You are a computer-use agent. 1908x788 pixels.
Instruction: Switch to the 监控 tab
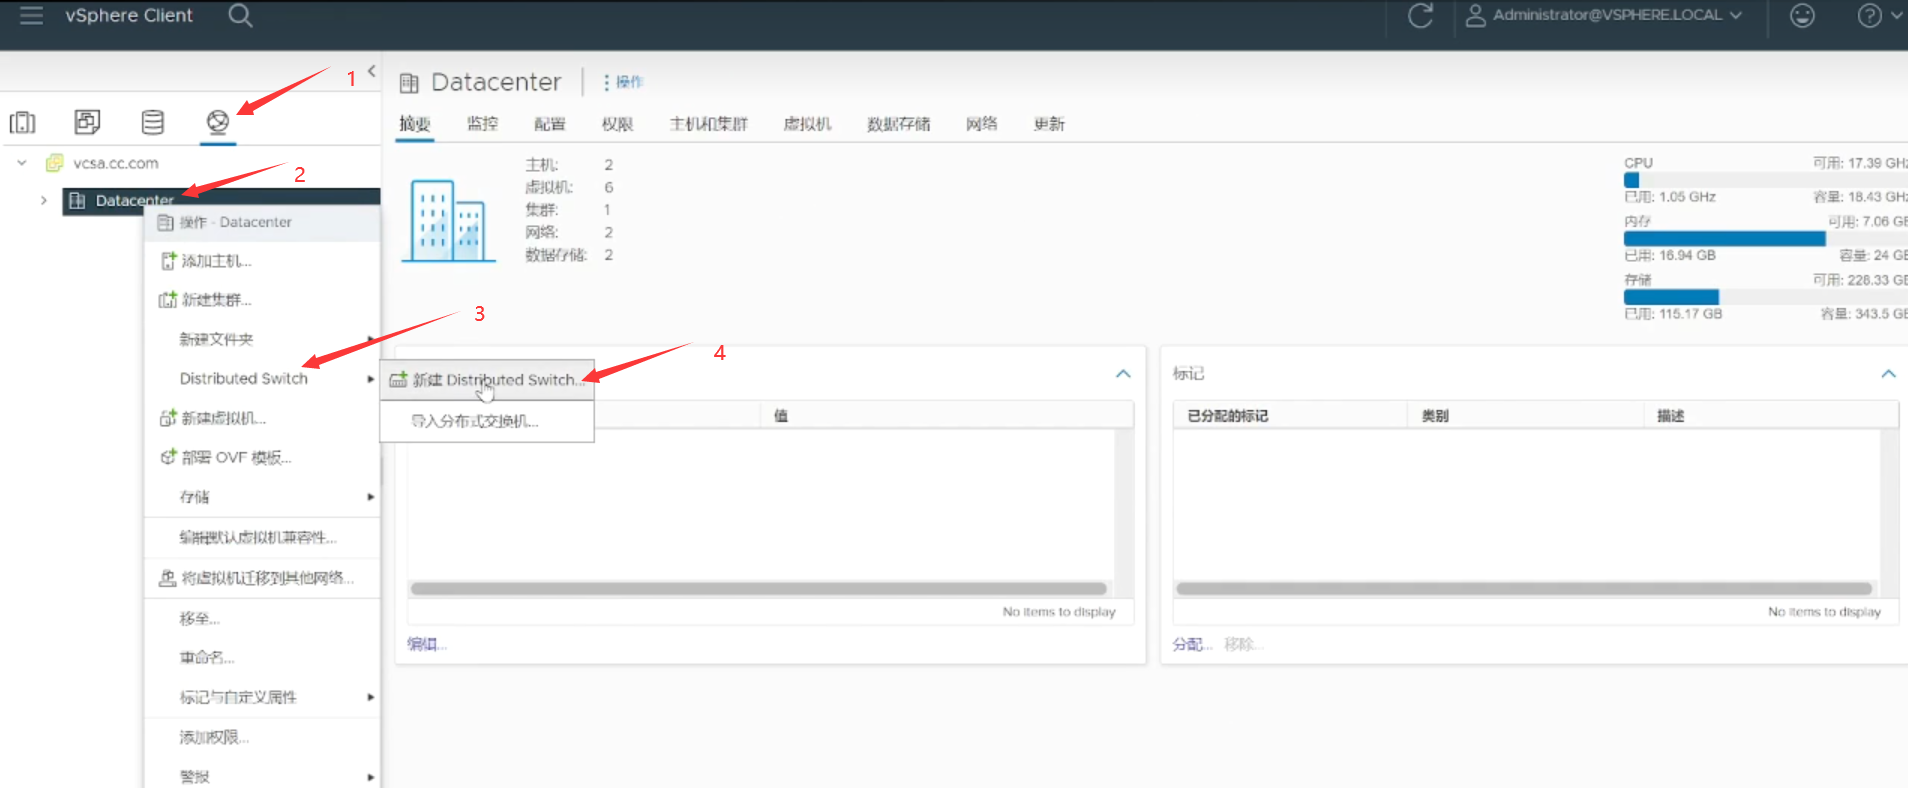click(x=482, y=124)
